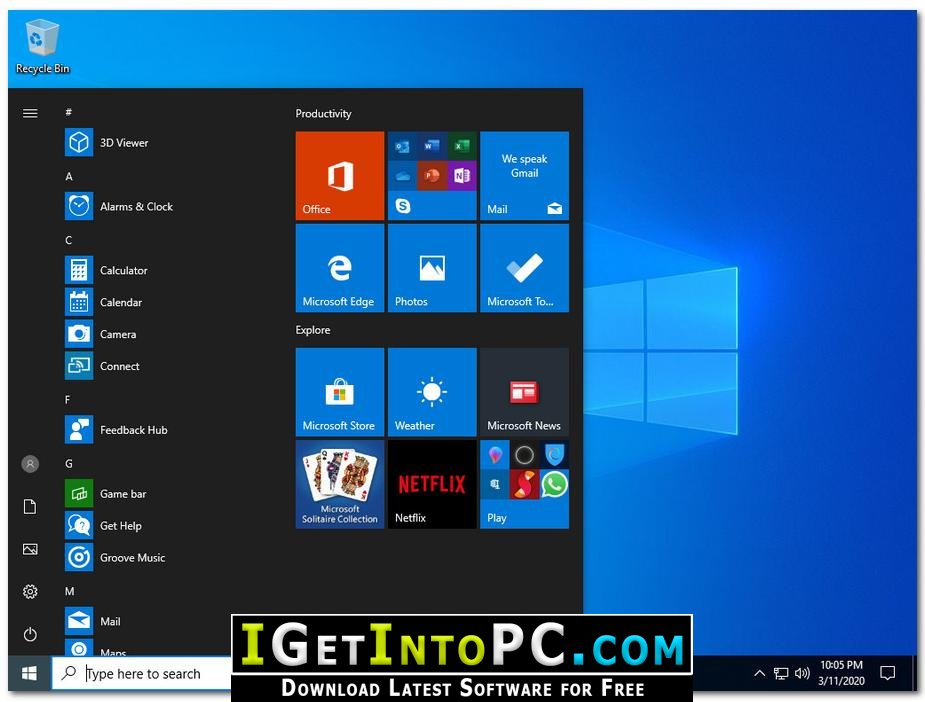Open the Netflix tile

tap(432, 484)
